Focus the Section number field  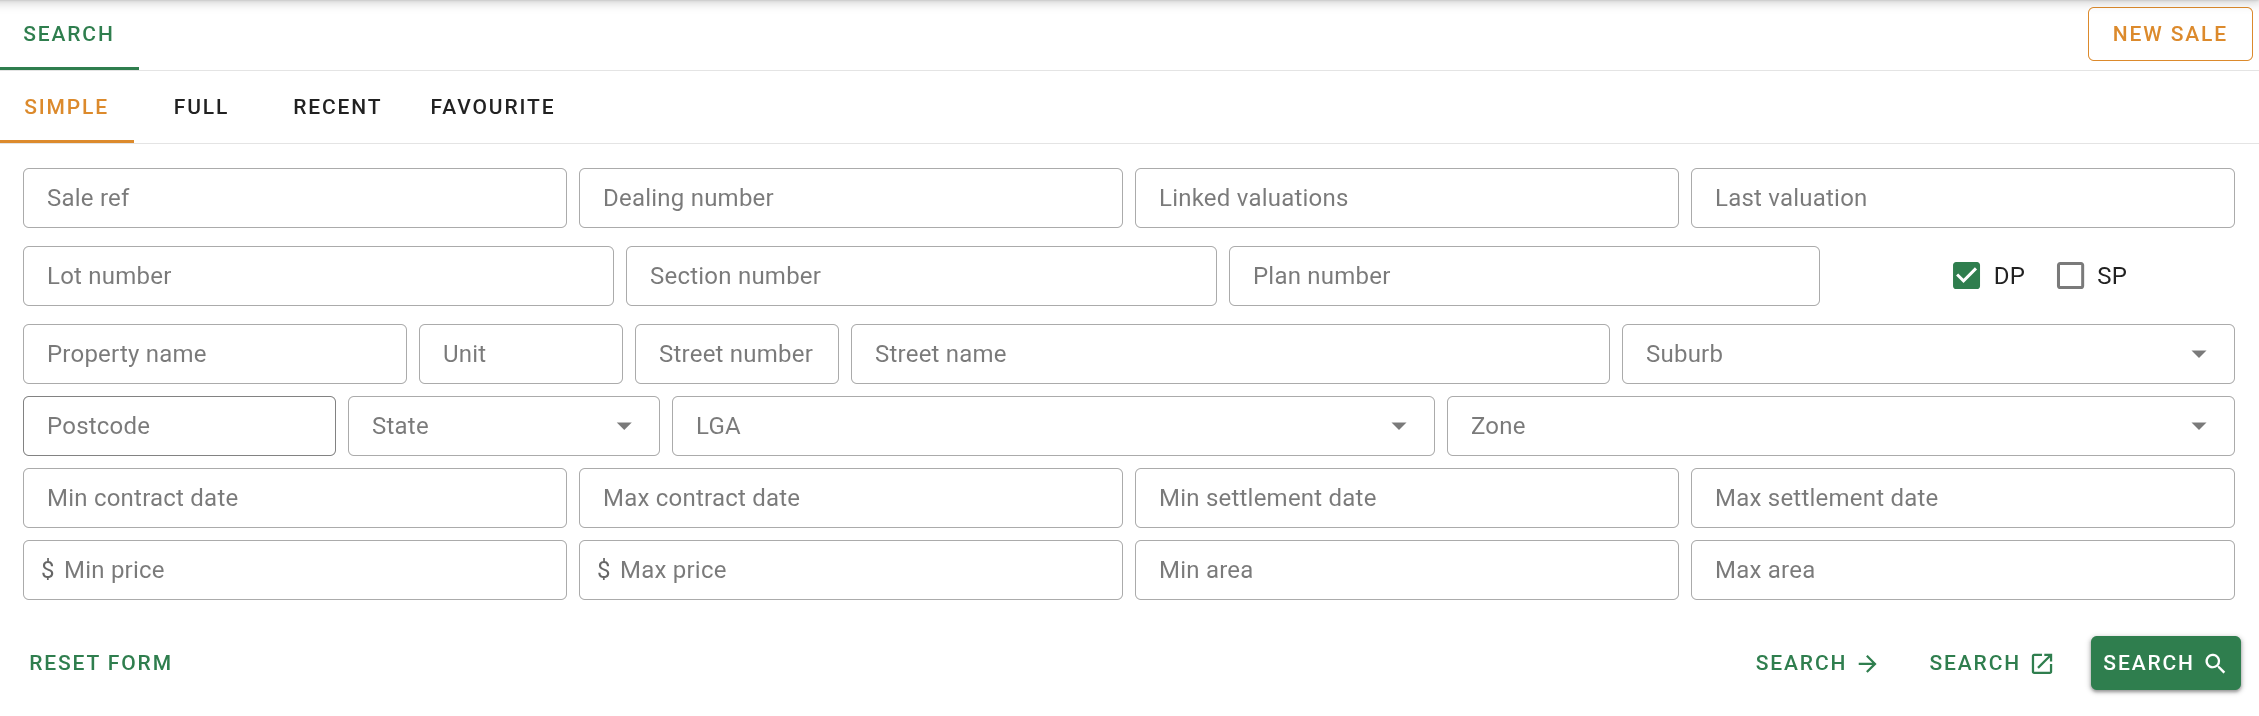pyautogui.click(x=921, y=276)
